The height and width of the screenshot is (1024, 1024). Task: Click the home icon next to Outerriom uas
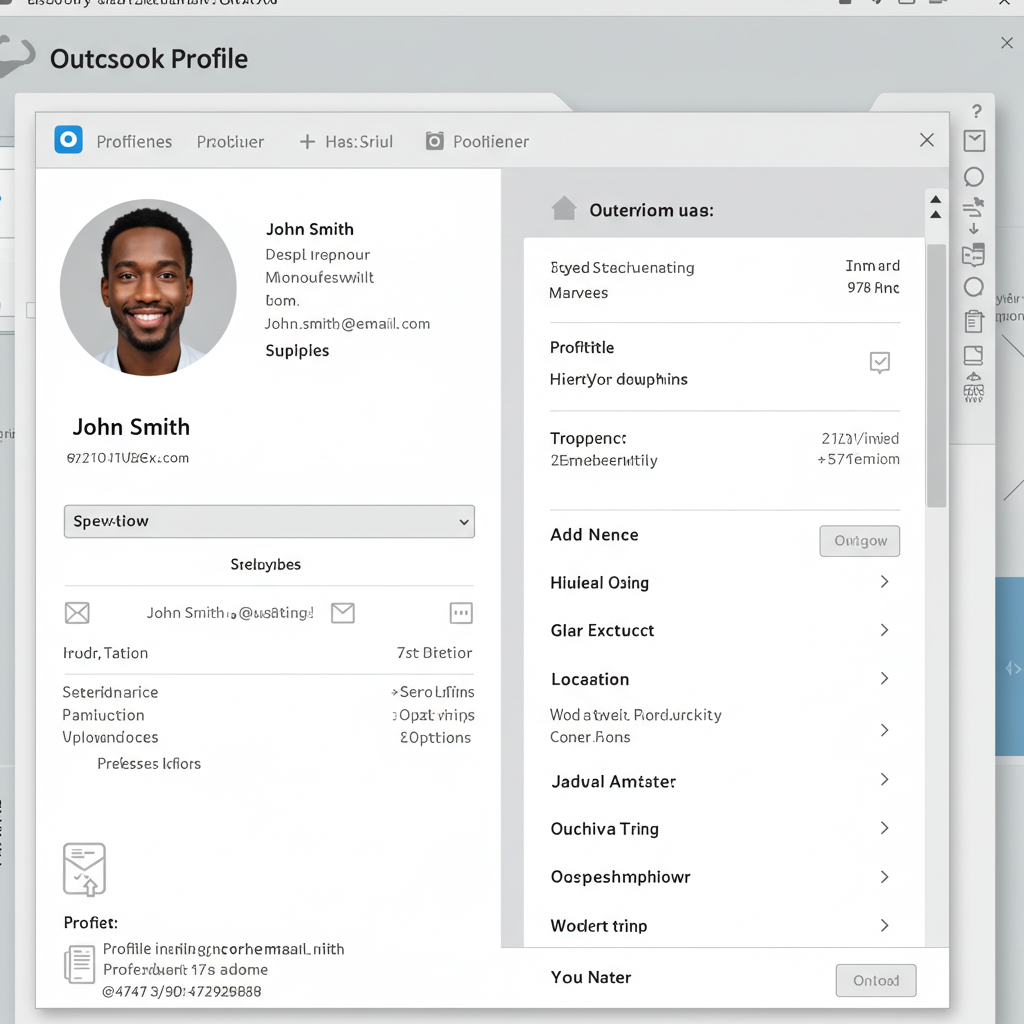click(x=564, y=209)
